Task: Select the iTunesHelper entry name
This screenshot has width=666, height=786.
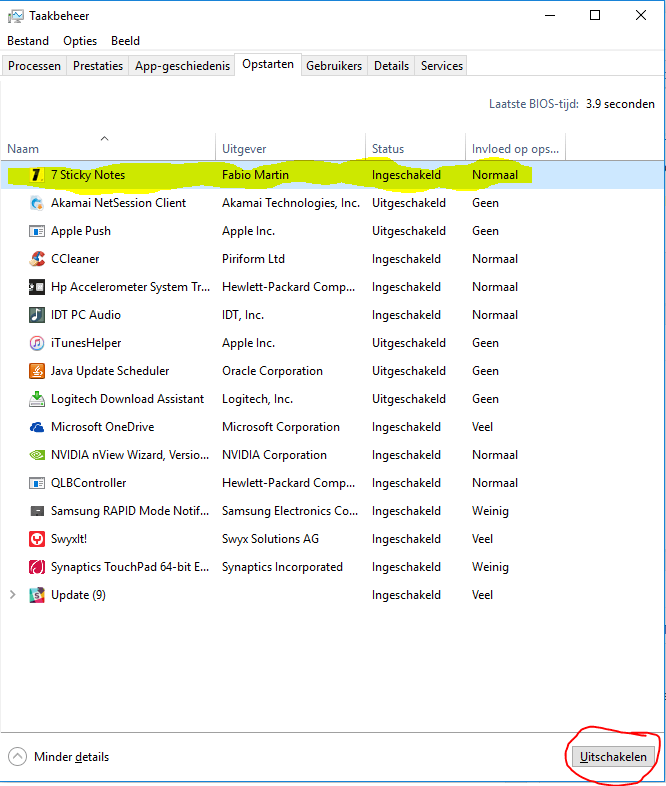Action: click(x=86, y=343)
